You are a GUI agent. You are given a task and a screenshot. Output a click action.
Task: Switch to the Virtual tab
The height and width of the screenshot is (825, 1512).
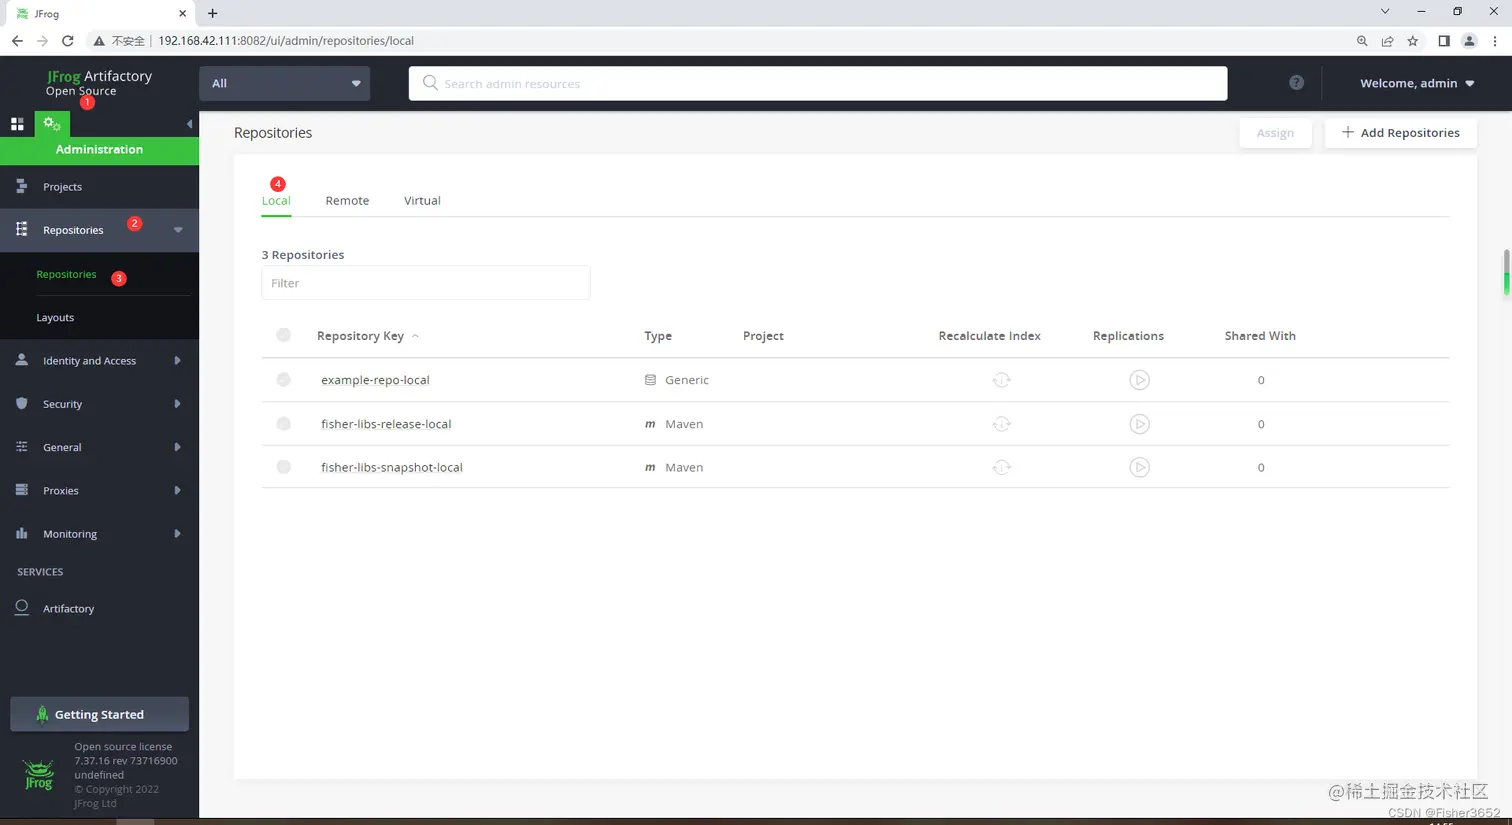click(422, 200)
